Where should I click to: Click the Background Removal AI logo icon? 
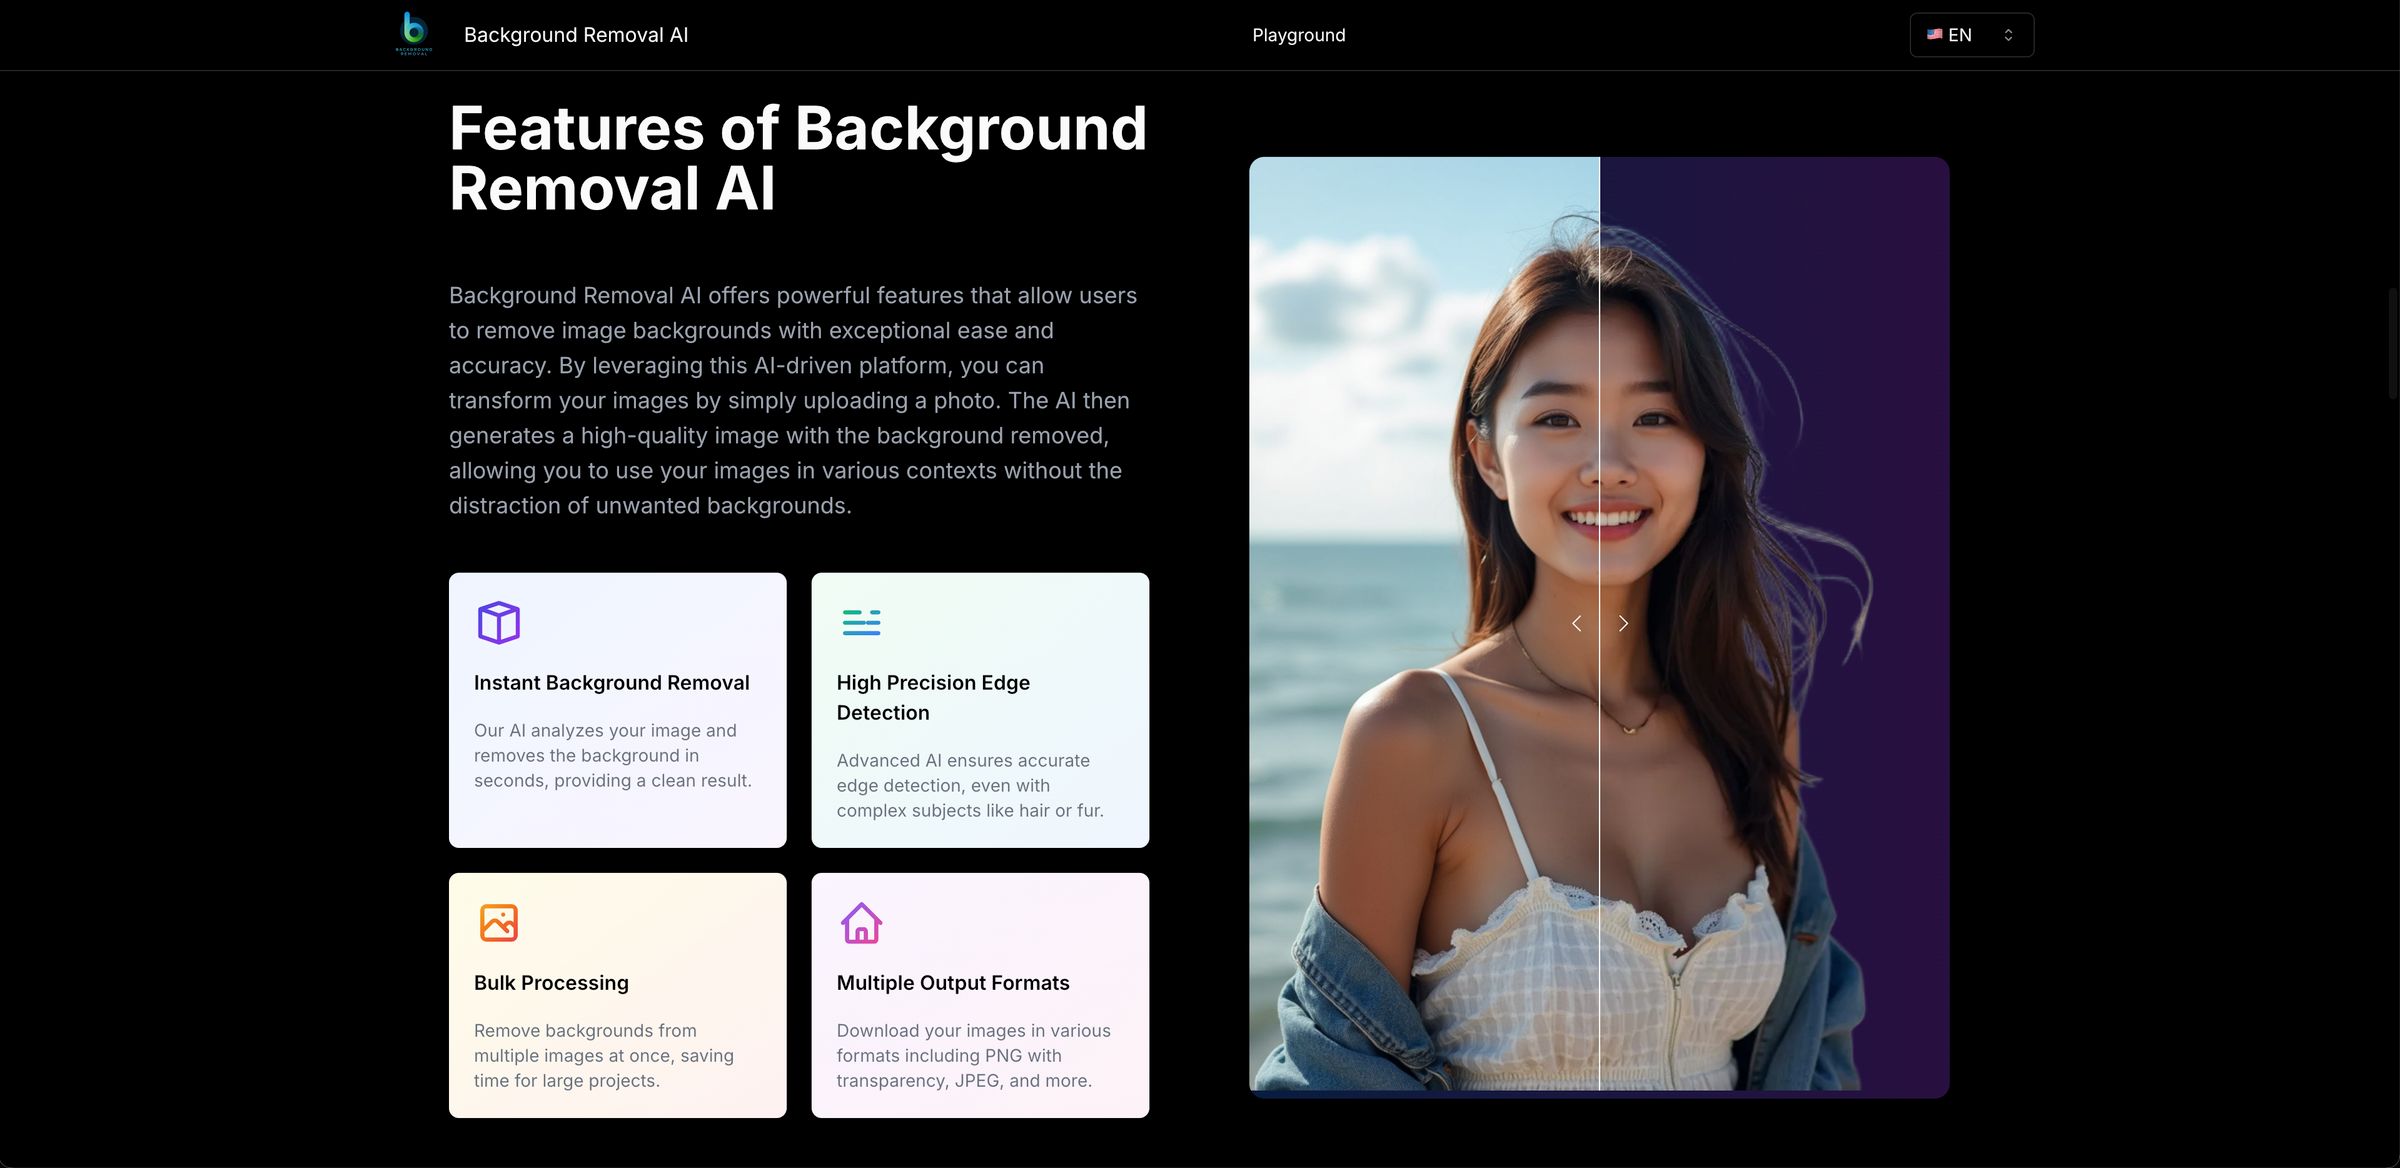tap(413, 34)
